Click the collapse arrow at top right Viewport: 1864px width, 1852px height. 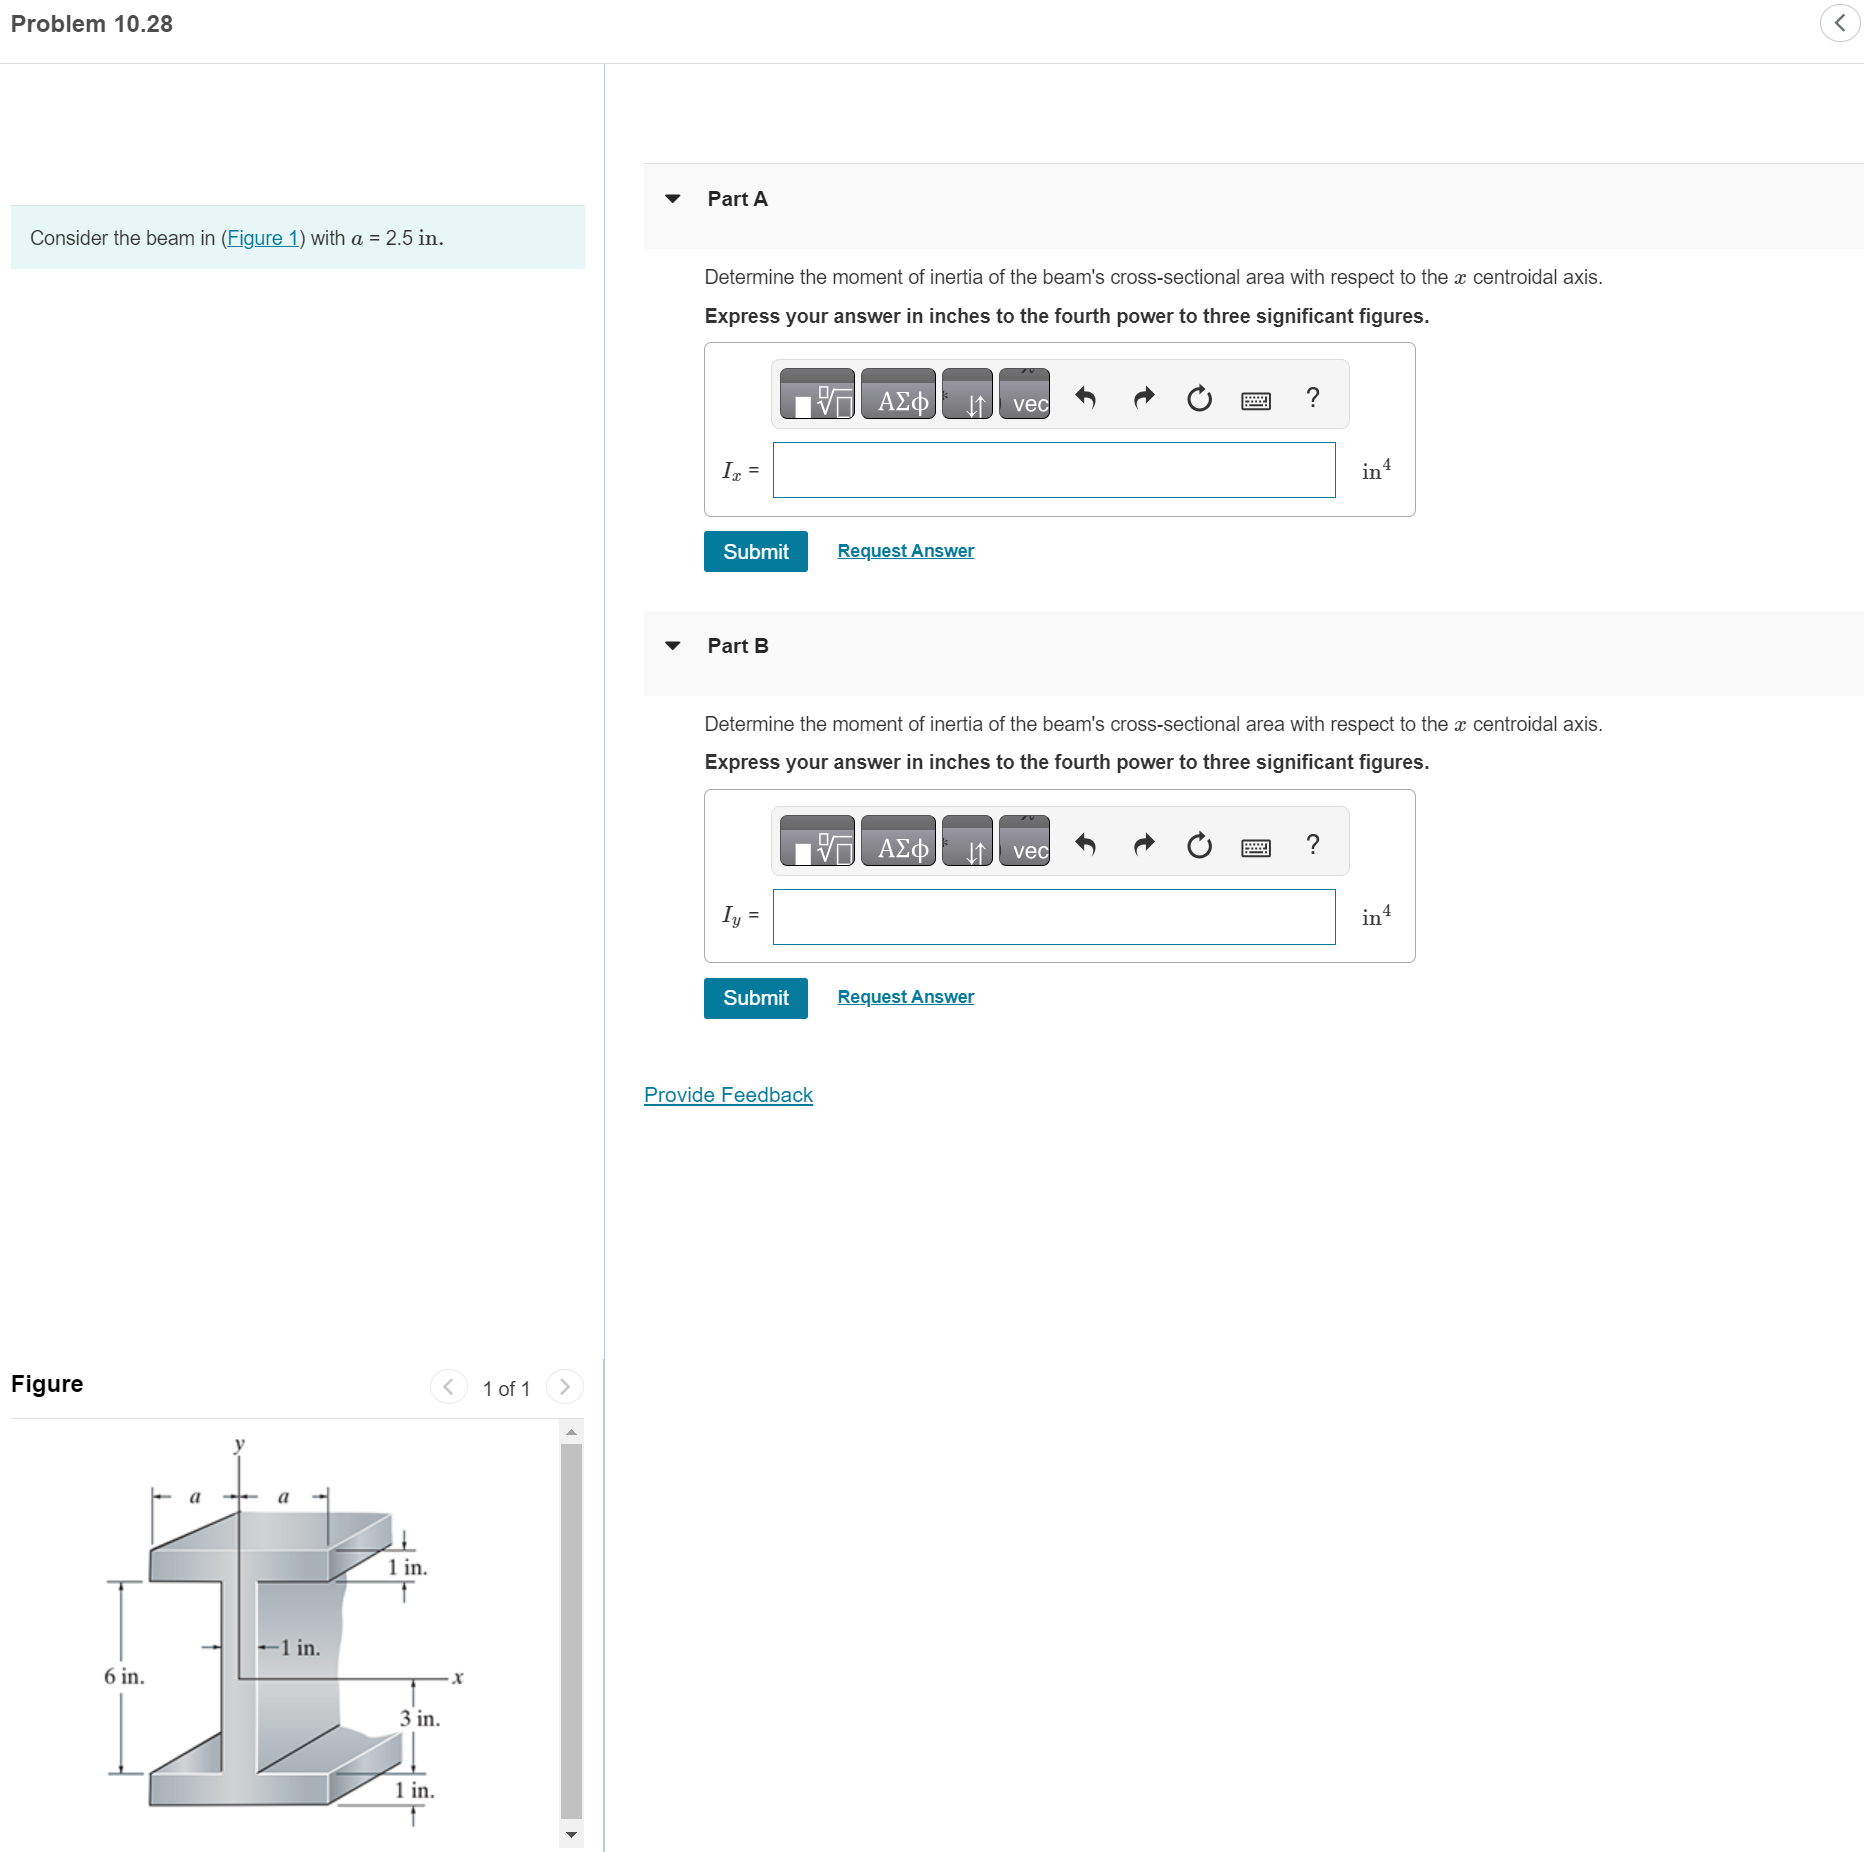coord(1840,23)
